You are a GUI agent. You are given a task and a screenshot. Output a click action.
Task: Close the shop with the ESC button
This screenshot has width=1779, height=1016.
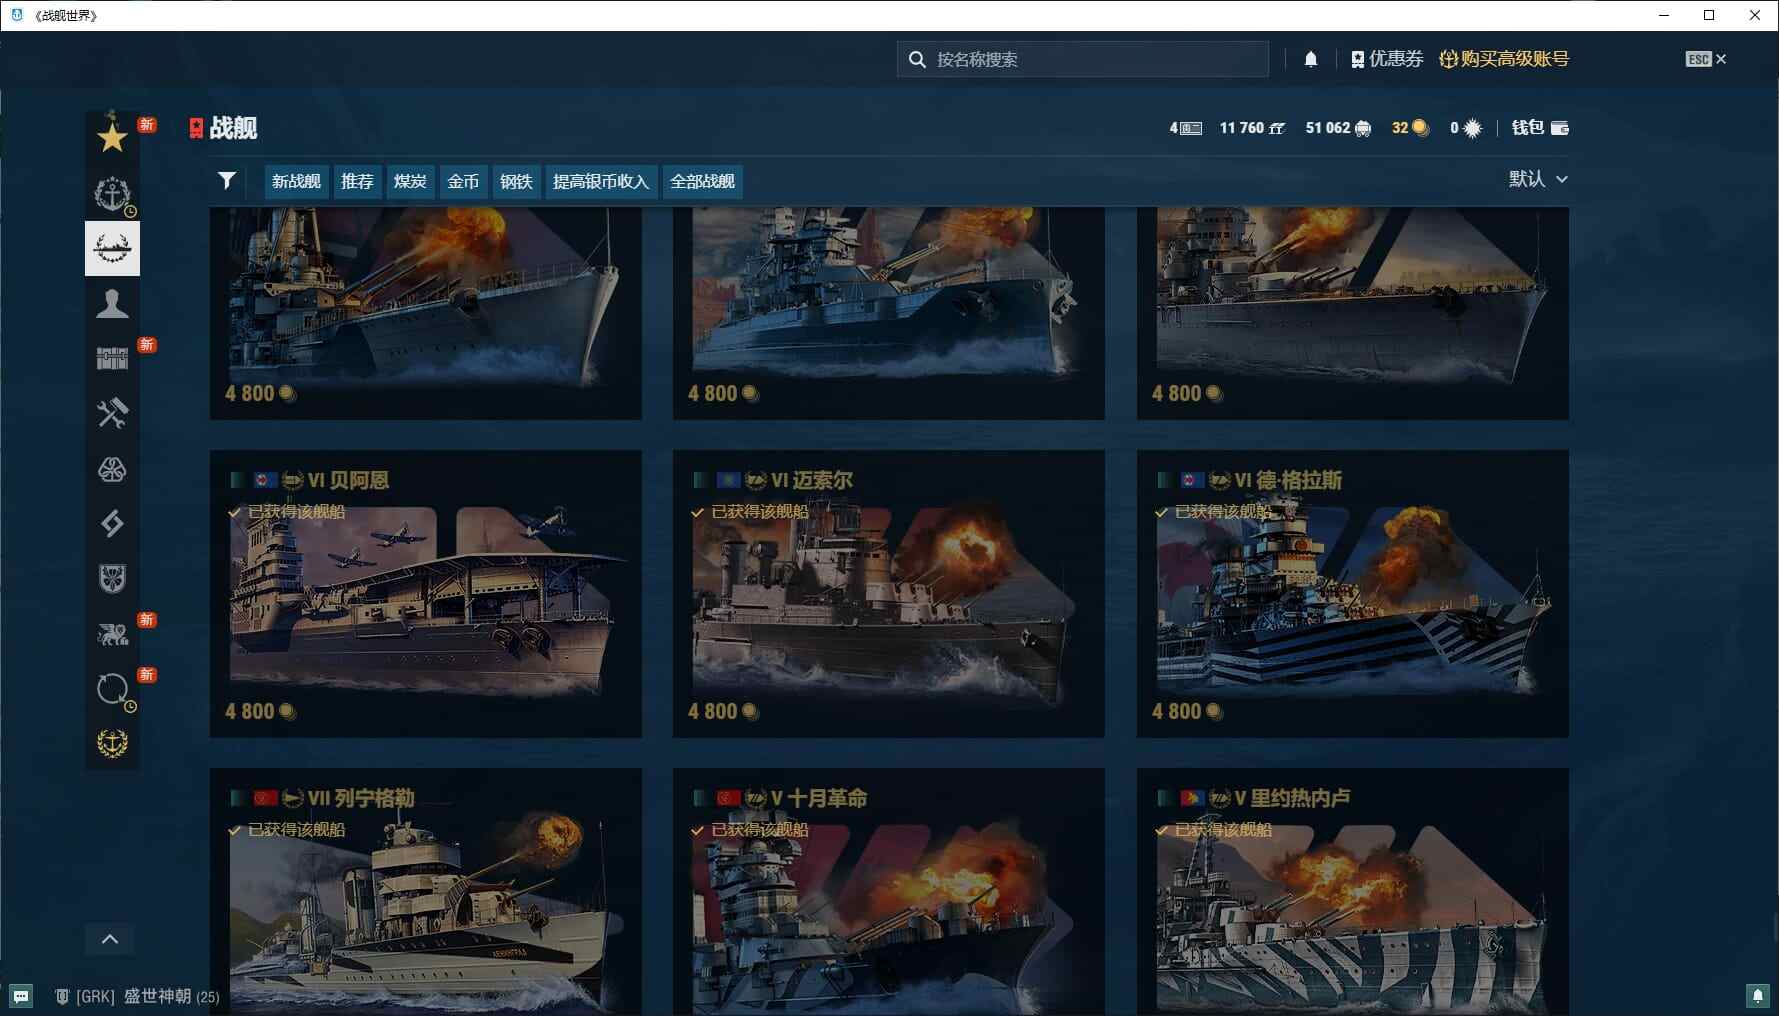[1705, 59]
